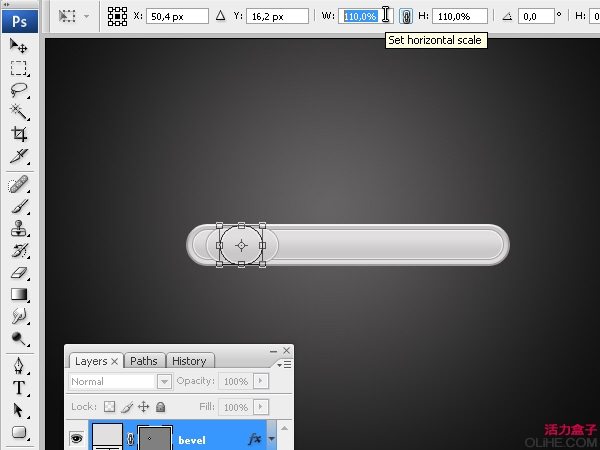Screen dimensions: 600x450
Task: Toggle lock transparent pixels
Action: pyautogui.click(x=109, y=406)
